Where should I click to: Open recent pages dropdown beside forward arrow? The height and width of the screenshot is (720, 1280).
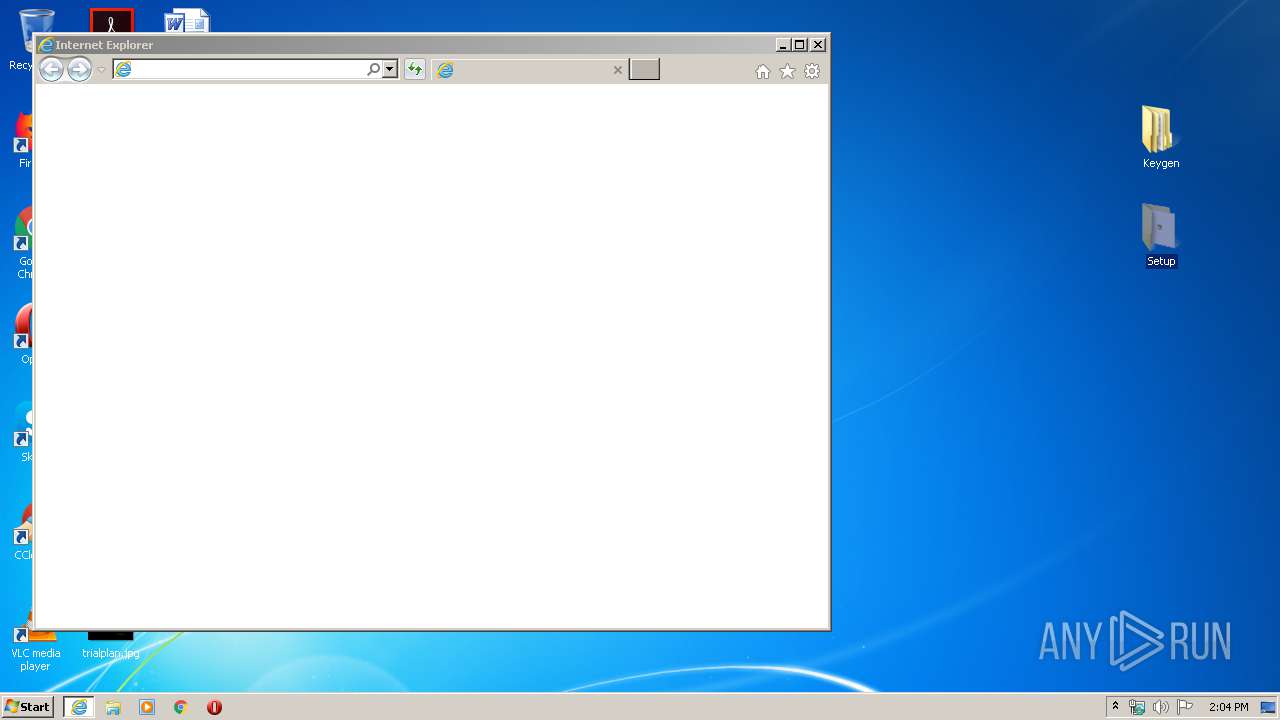click(x=101, y=70)
